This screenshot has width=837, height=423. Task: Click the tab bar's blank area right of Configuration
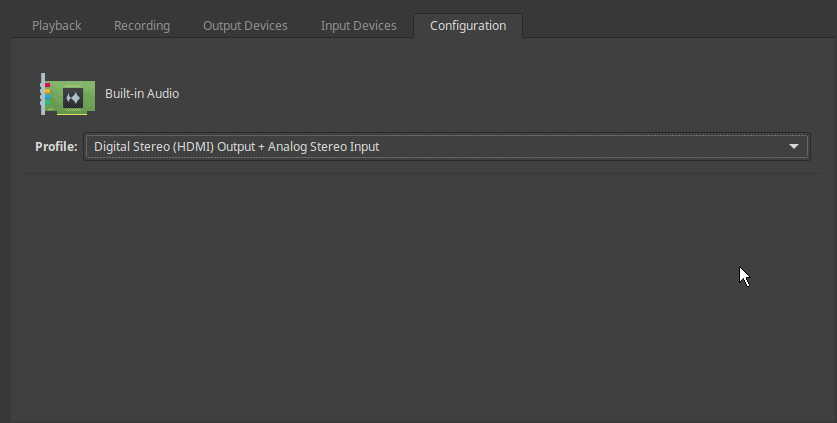678,26
